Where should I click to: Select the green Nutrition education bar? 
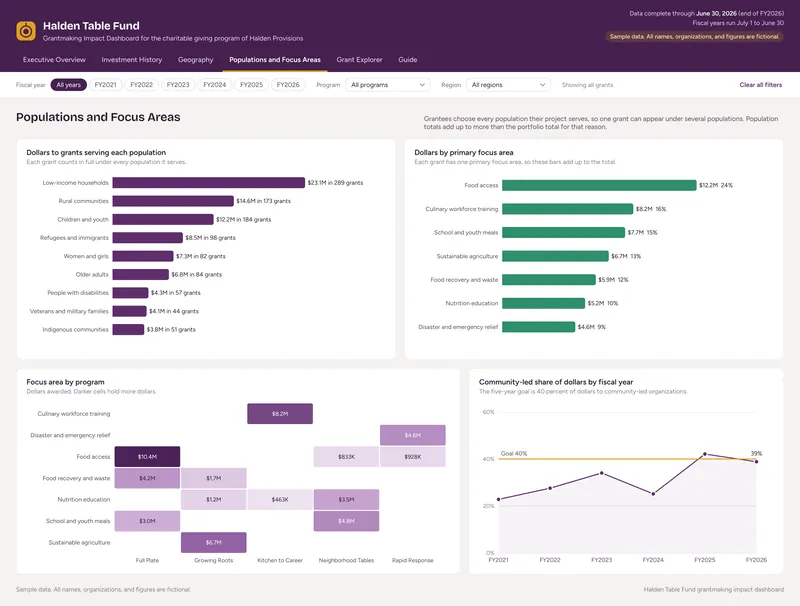point(543,303)
